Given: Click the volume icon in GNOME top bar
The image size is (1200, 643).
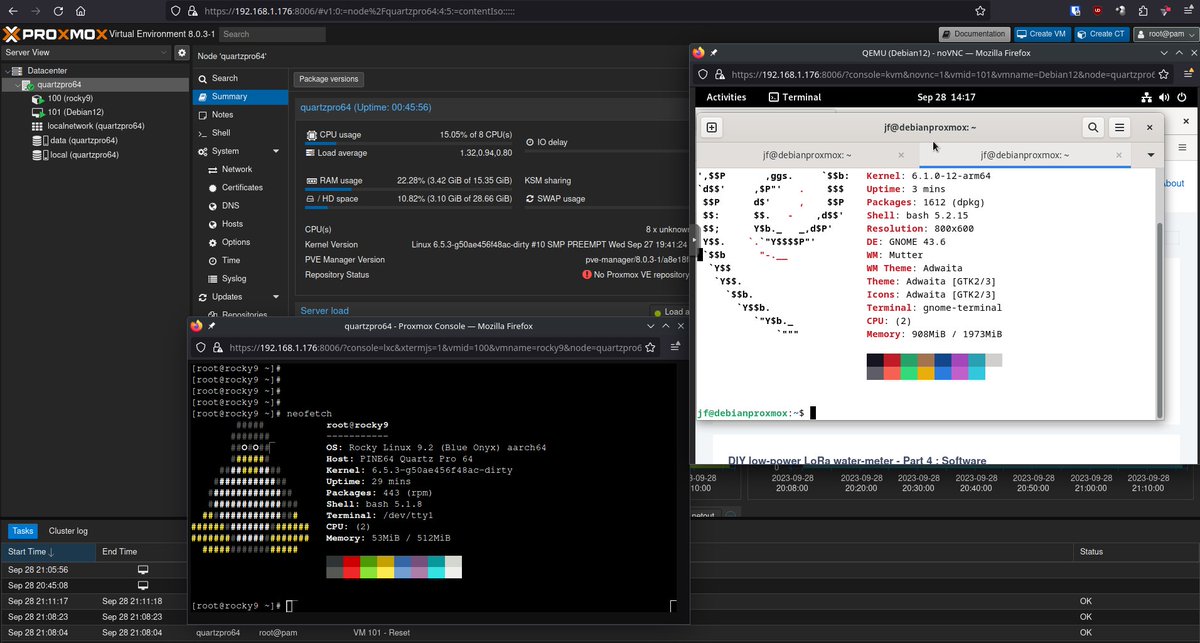Looking at the screenshot, I should click(1165, 97).
